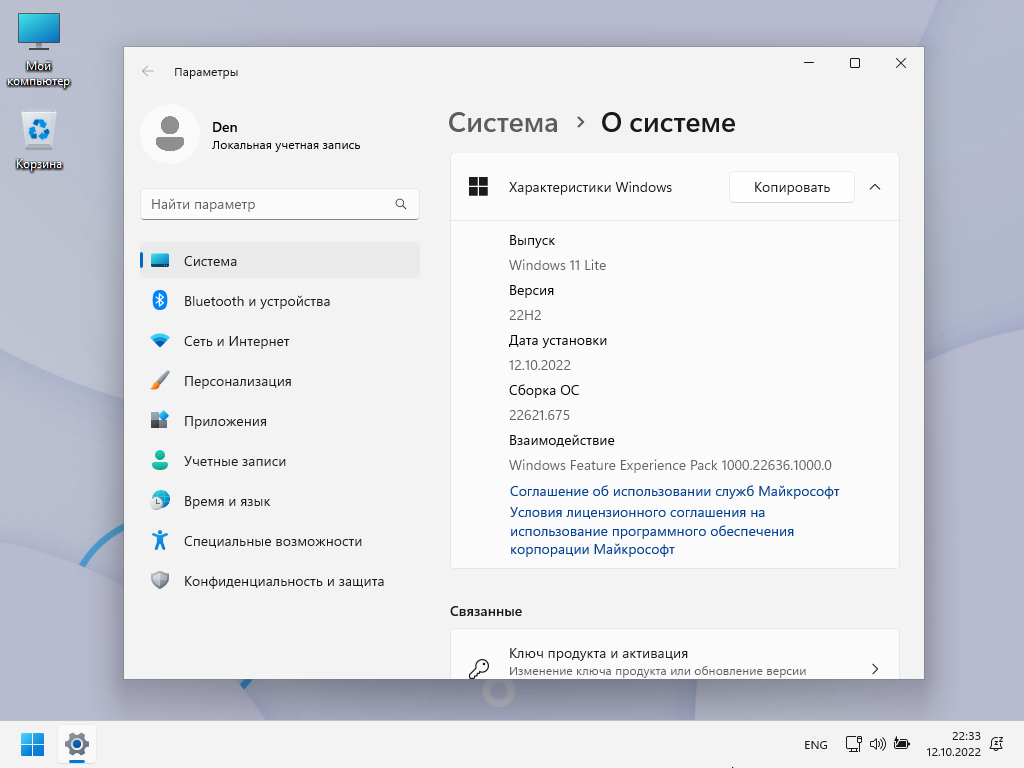Open the Windows Start menu
The image size is (1024, 768).
[x=32, y=744]
